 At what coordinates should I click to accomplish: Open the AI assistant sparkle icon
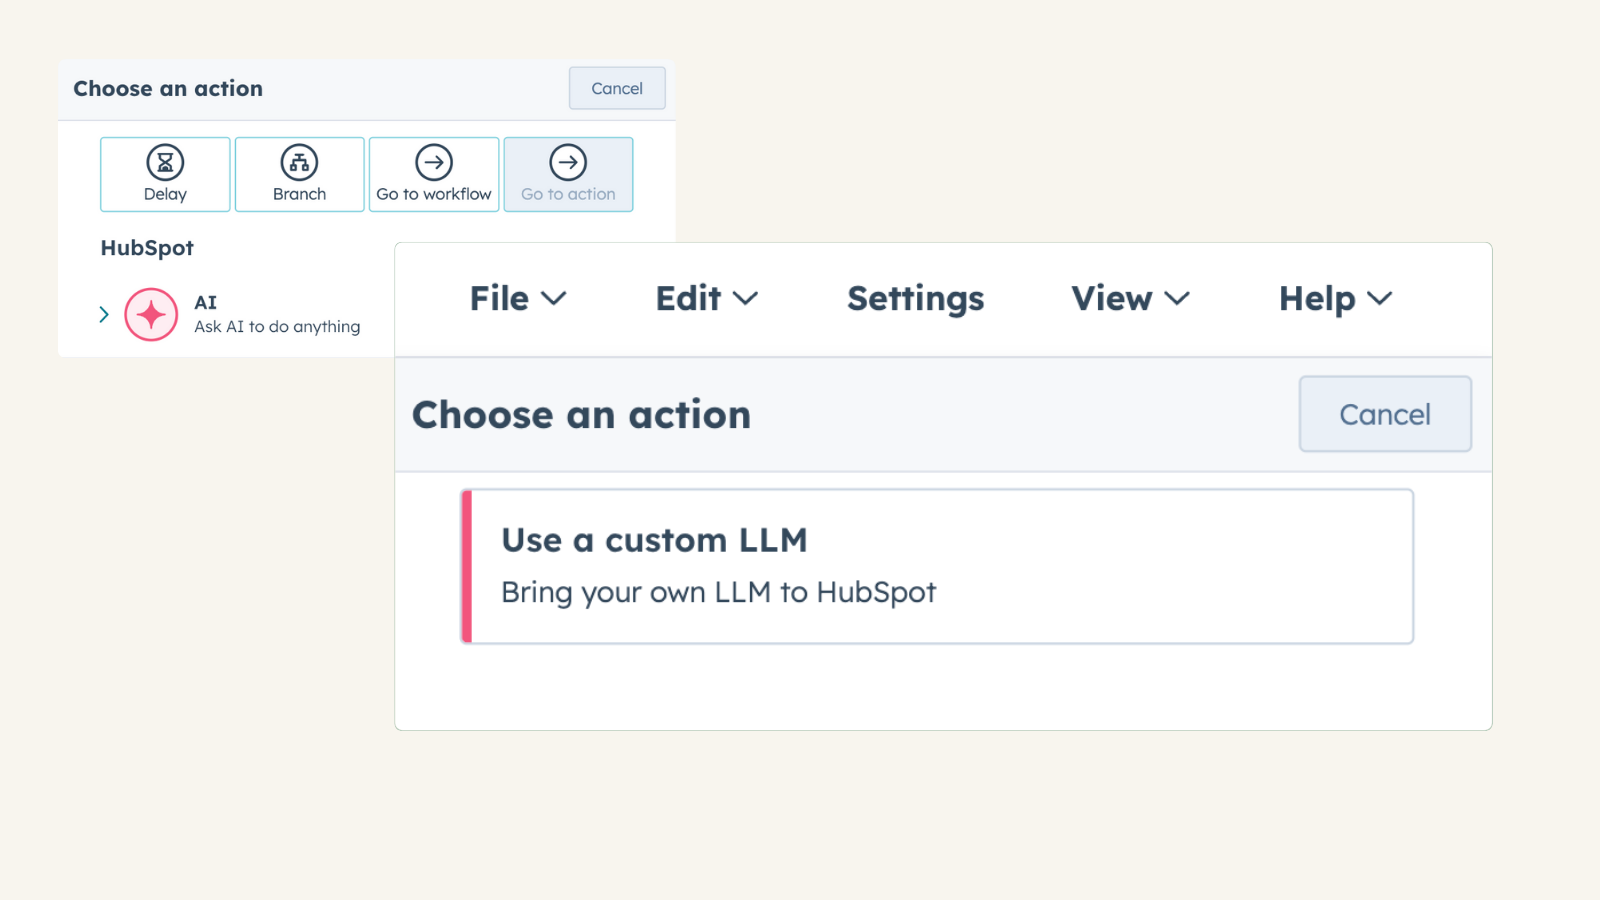[151, 314]
